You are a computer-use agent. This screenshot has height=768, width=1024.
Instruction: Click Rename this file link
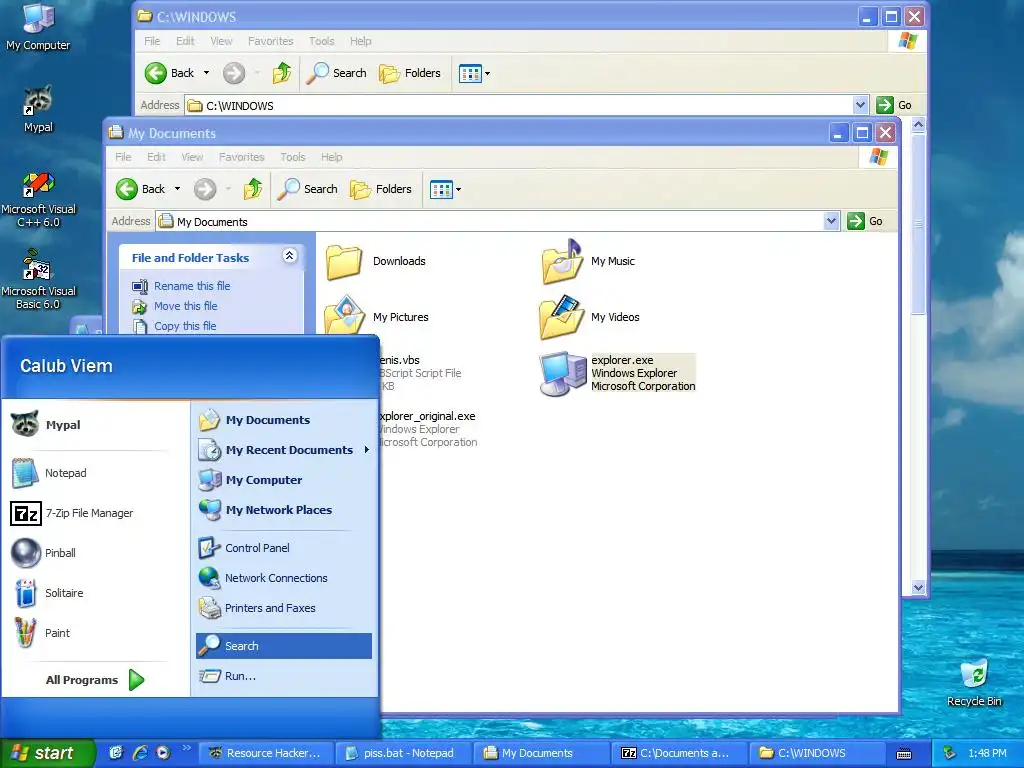click(192, 286)
